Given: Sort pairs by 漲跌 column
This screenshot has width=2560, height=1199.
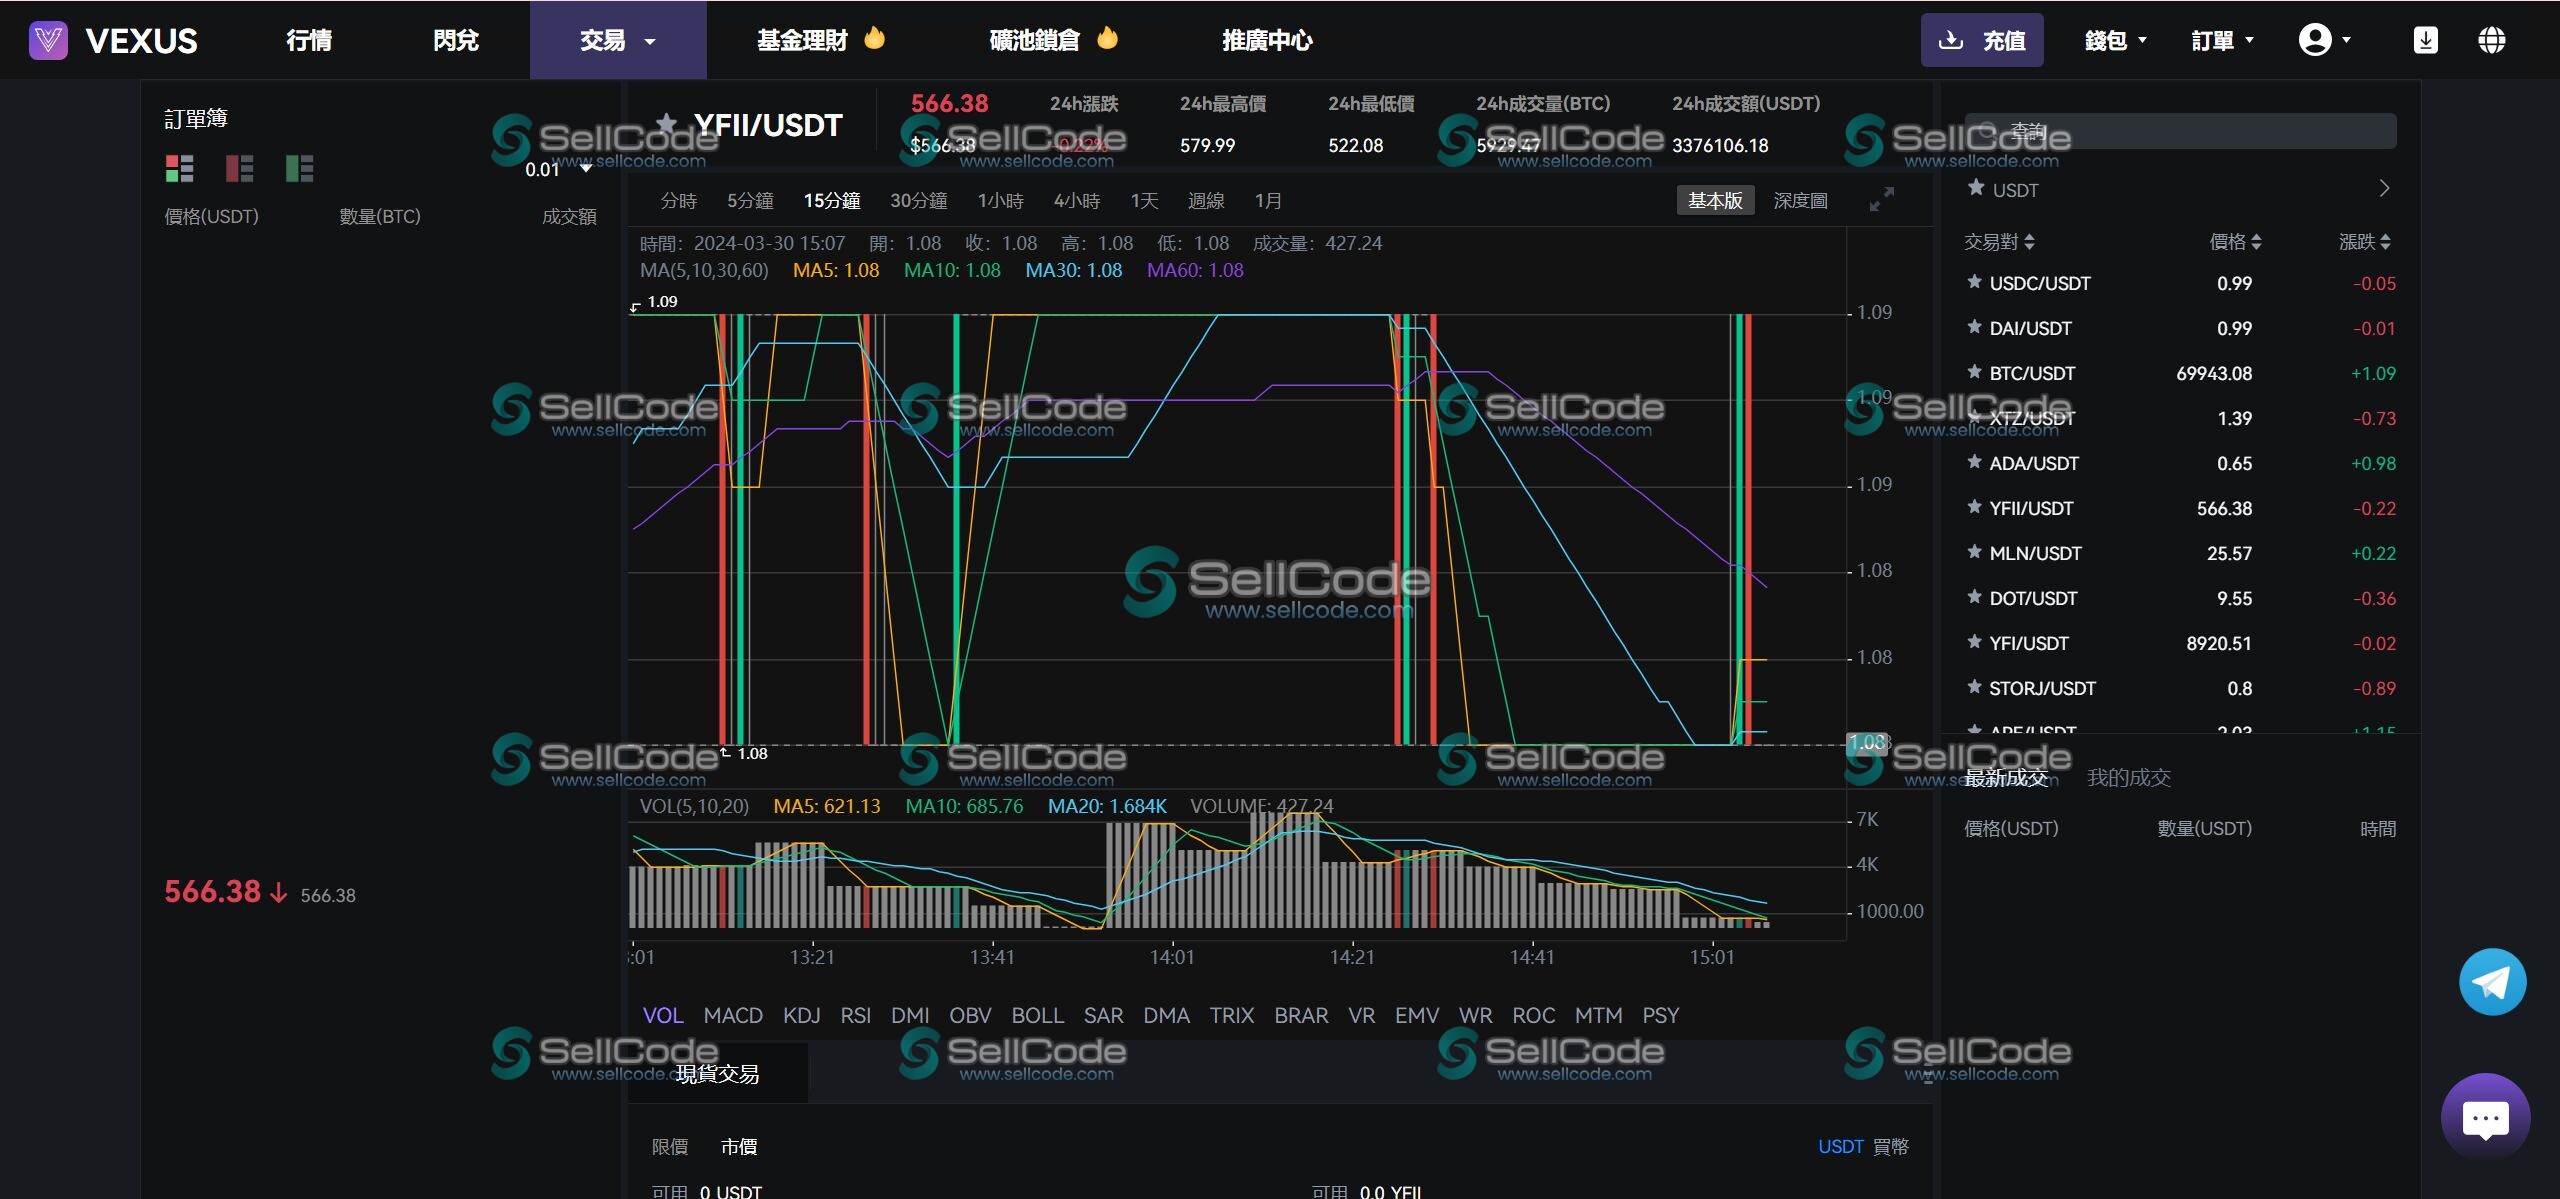Looking at the screenshot, I should pos(2364,242).
